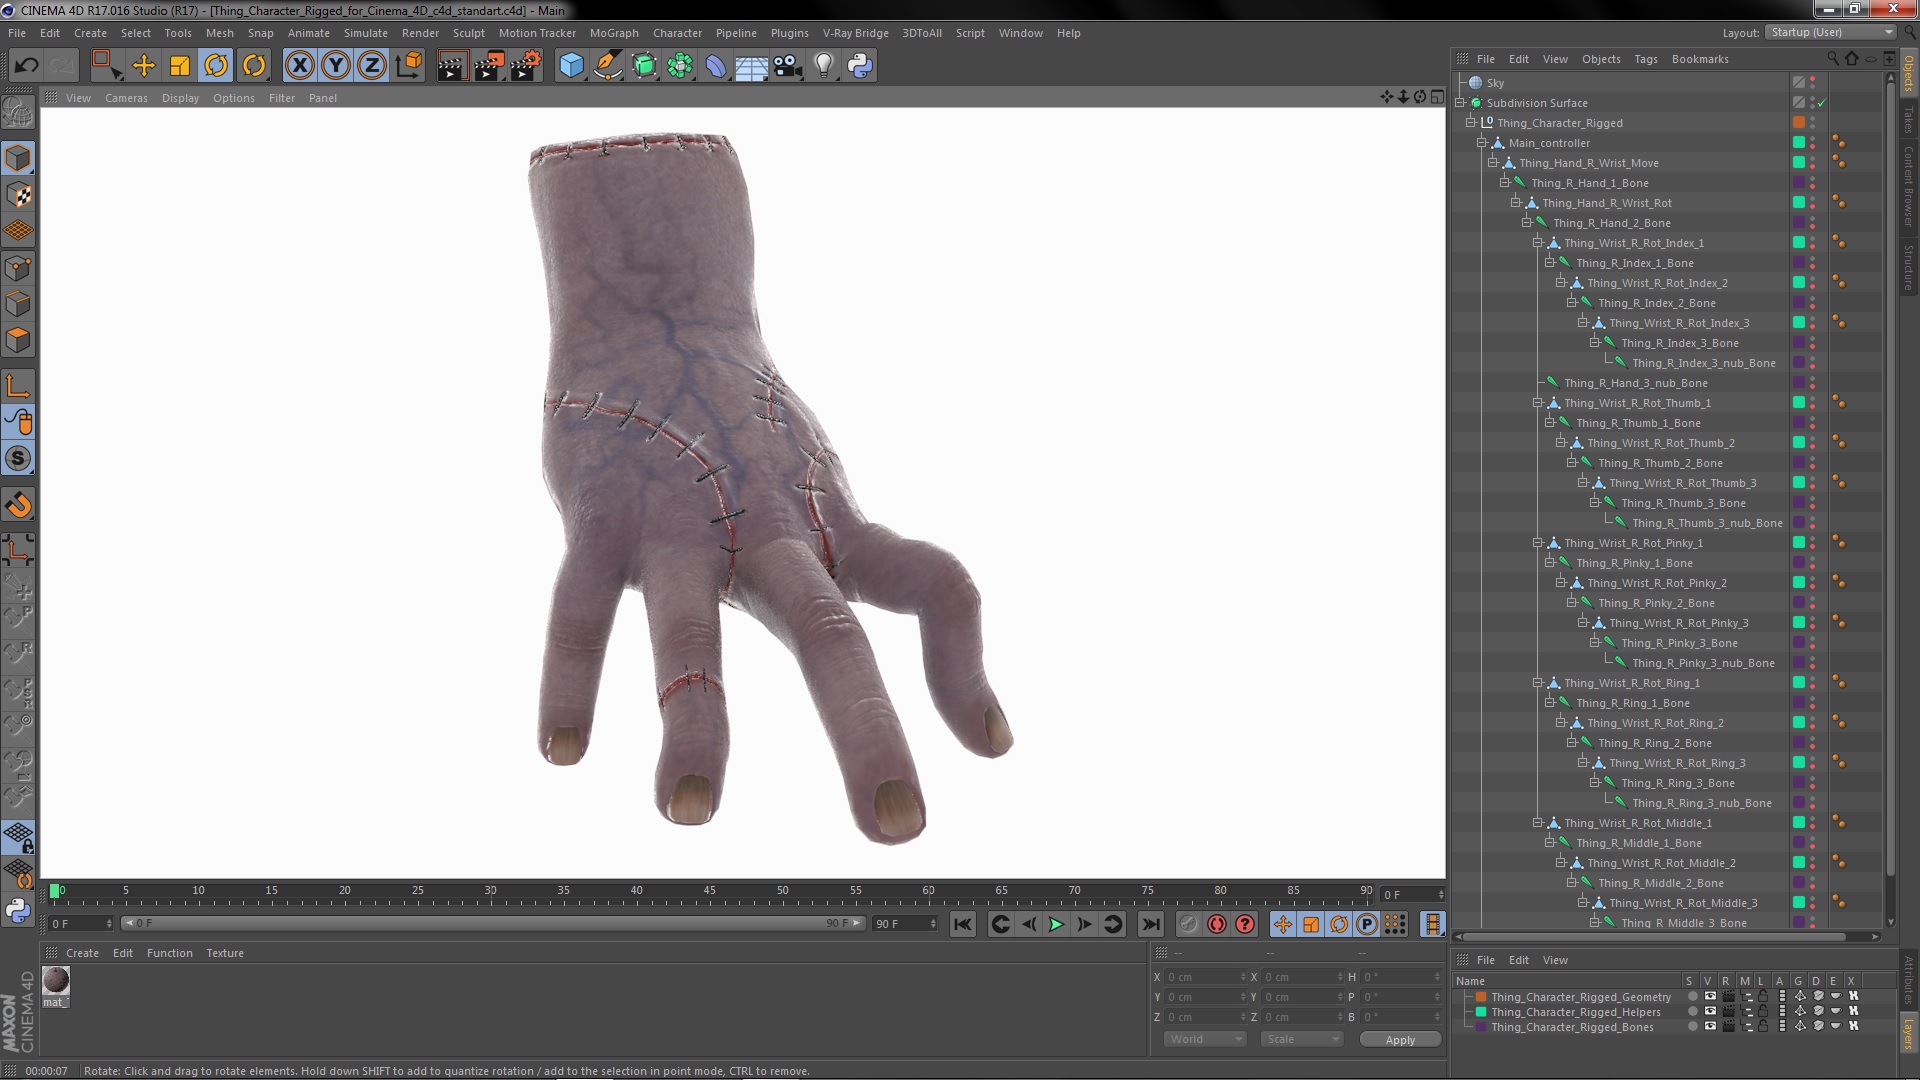Switch to Points mode
Image resolution: width=1920 pixels, height=1080 pixels.
tap(18, 268)
